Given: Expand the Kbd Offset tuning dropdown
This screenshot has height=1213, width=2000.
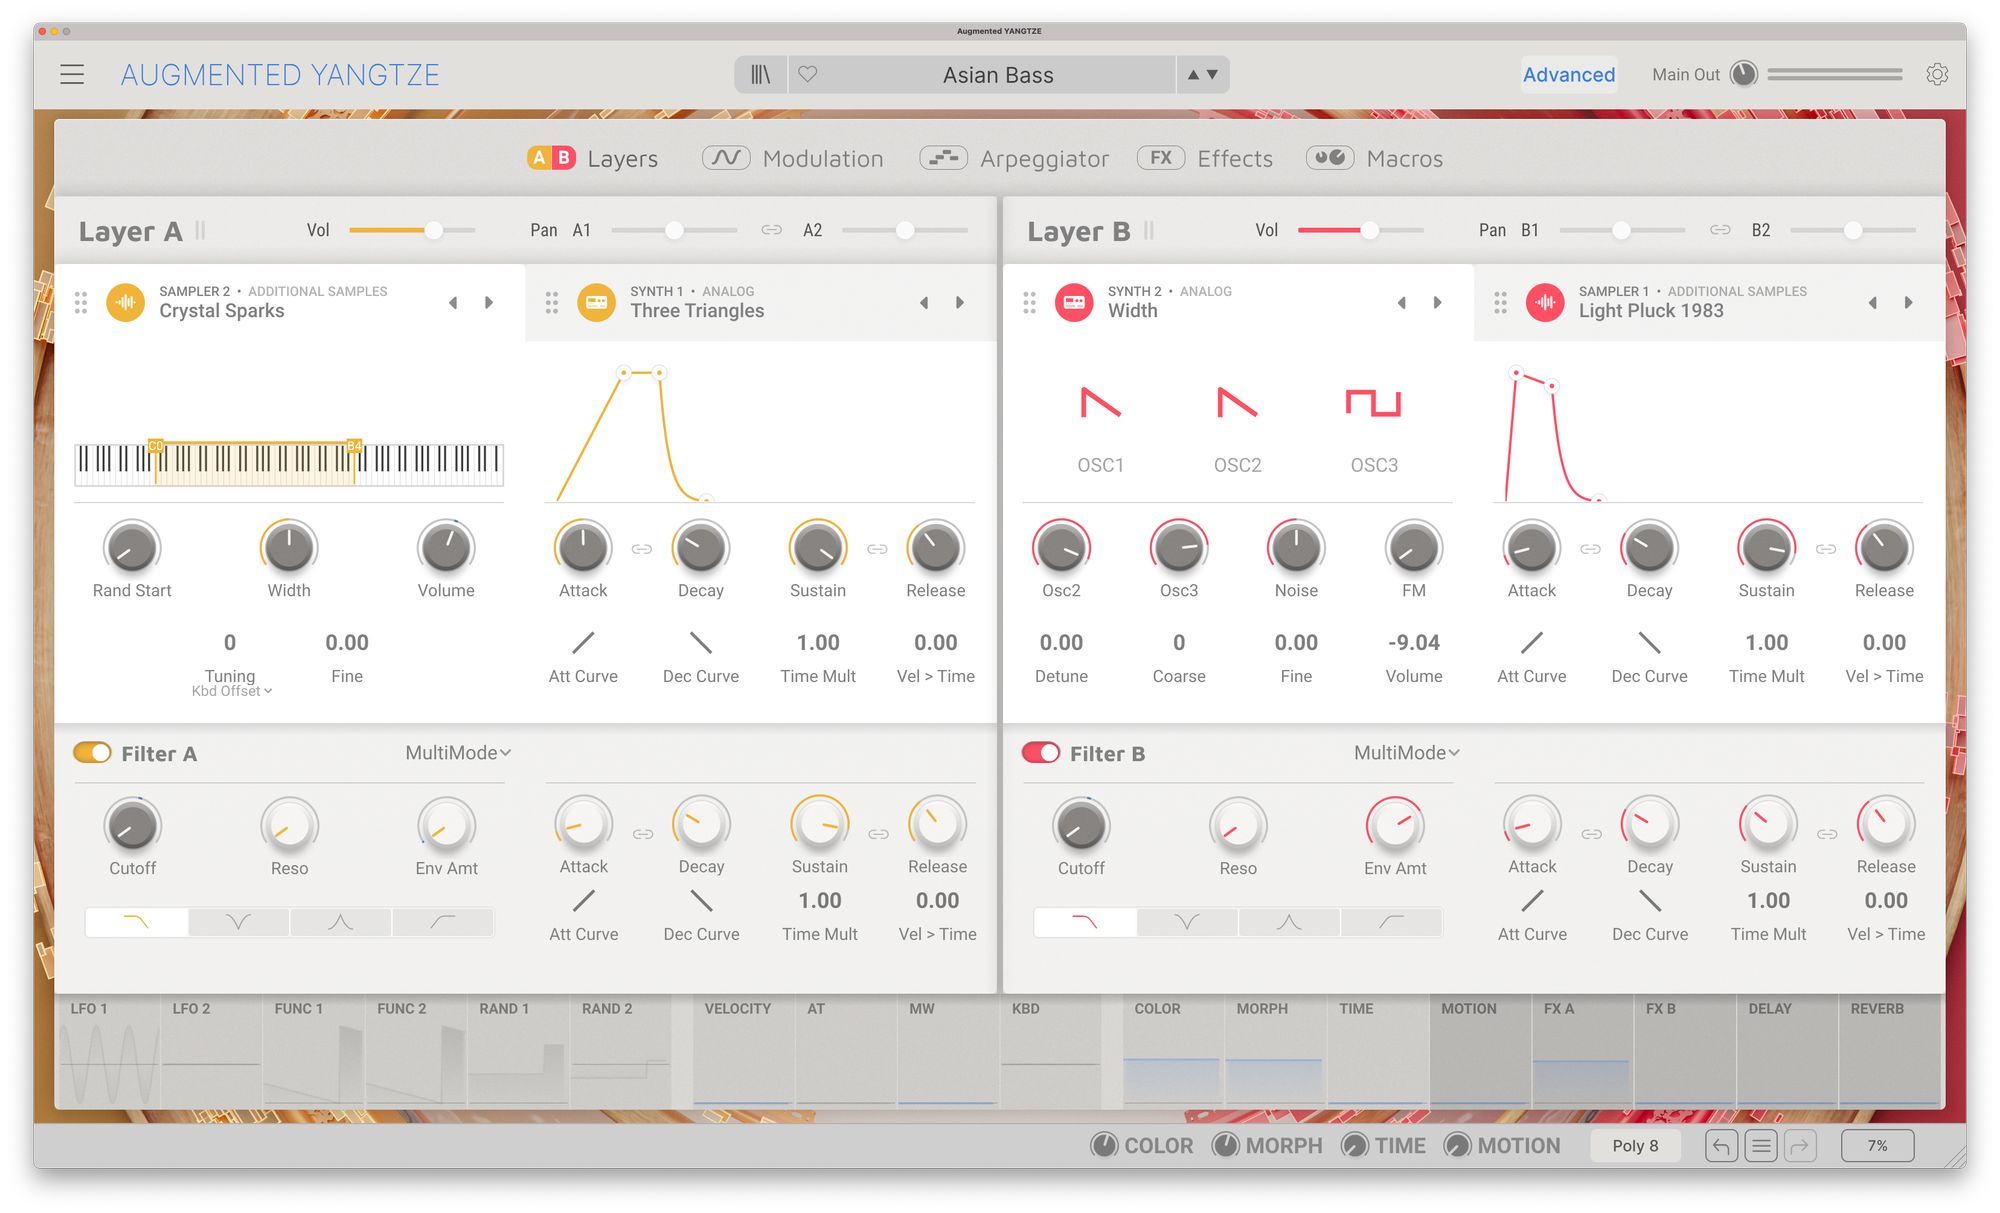Looking at the screenshot, I should click(231, 691).
